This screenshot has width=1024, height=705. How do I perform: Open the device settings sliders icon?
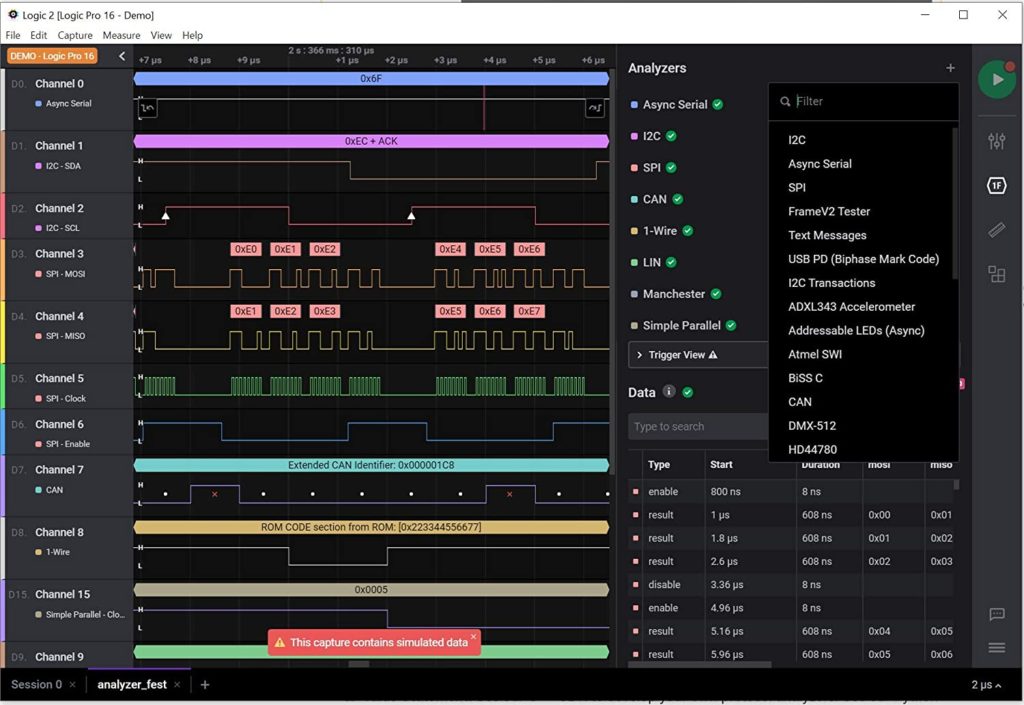997,140
